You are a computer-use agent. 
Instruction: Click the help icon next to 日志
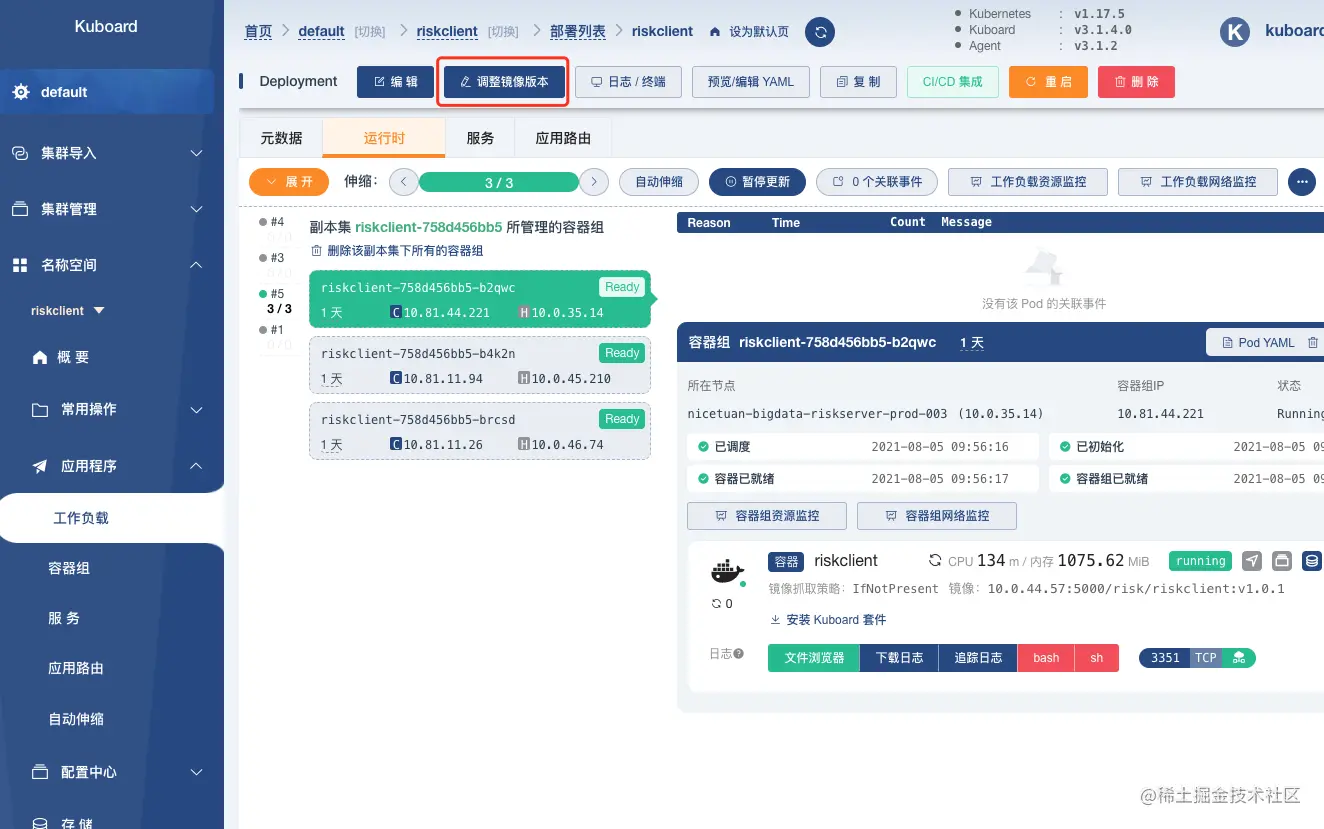pyautogui.click(x=739, y=654)
